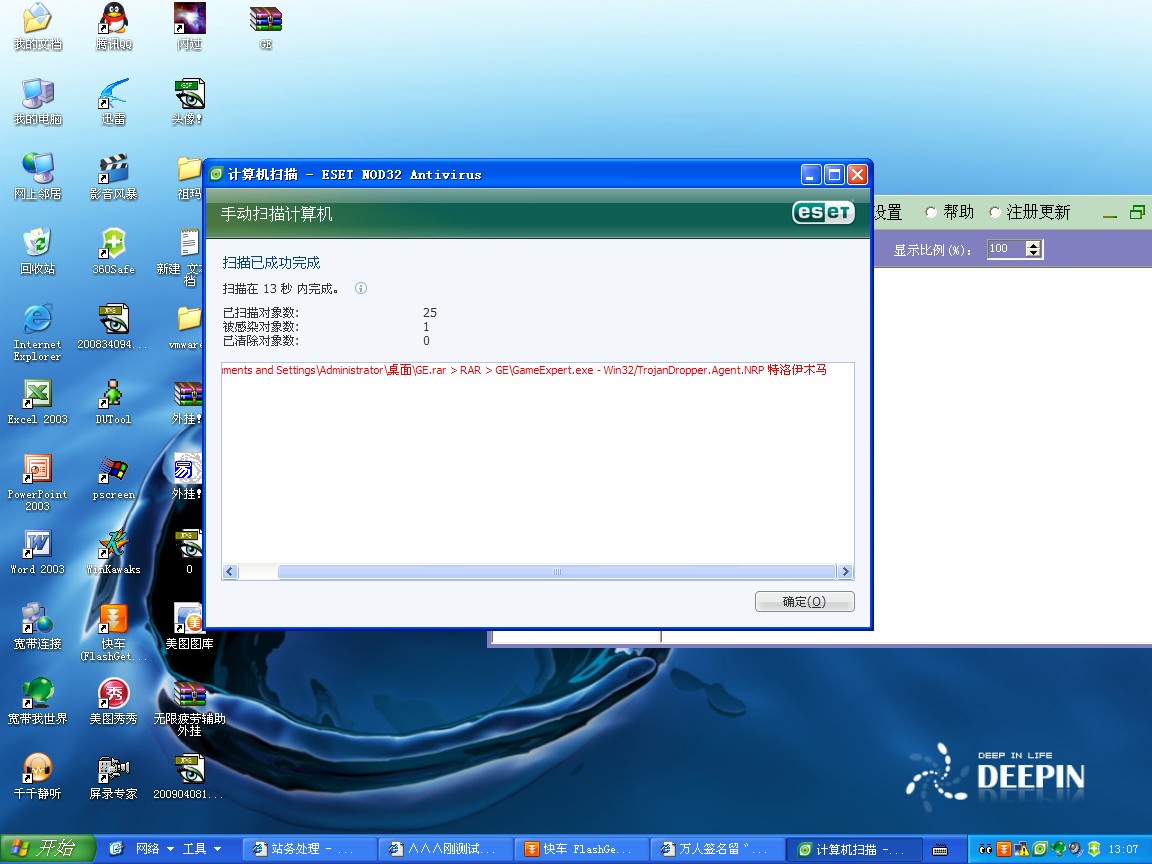Click the scan results horizontal scrollbar thumb
1152x864 pixels.
point(556,572)
